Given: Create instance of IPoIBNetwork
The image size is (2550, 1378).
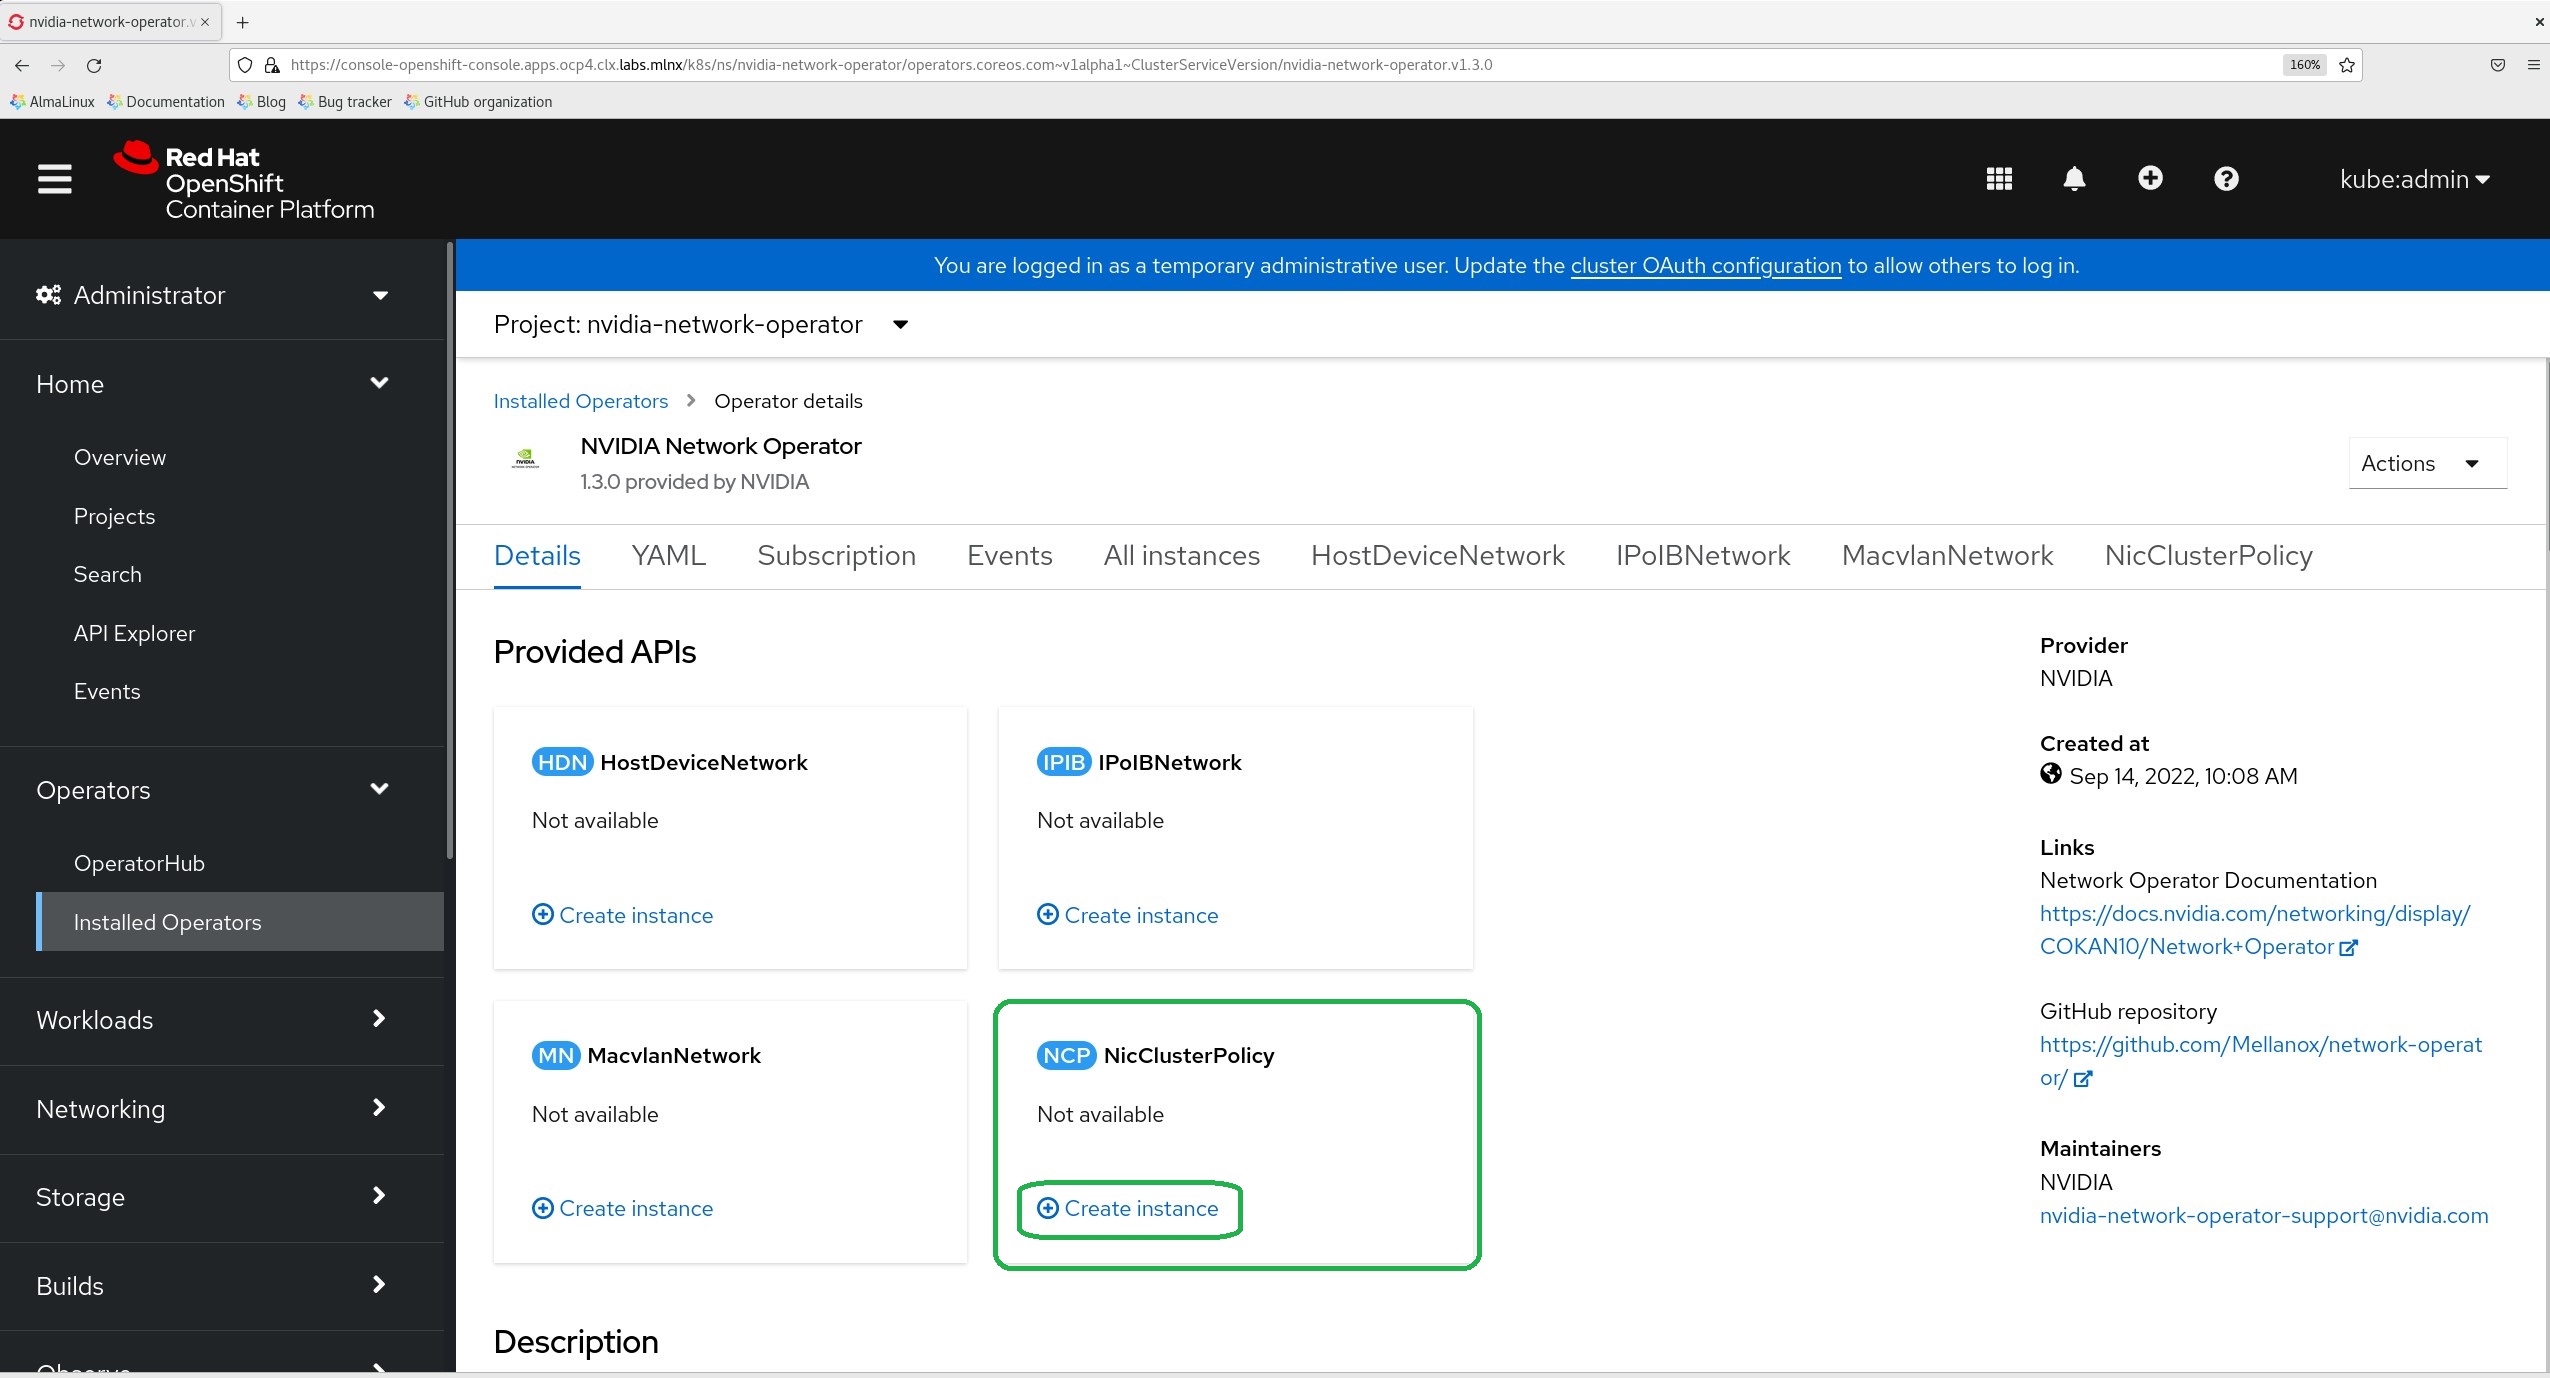Looking at the screenshot, I should tap(1128, 916).
